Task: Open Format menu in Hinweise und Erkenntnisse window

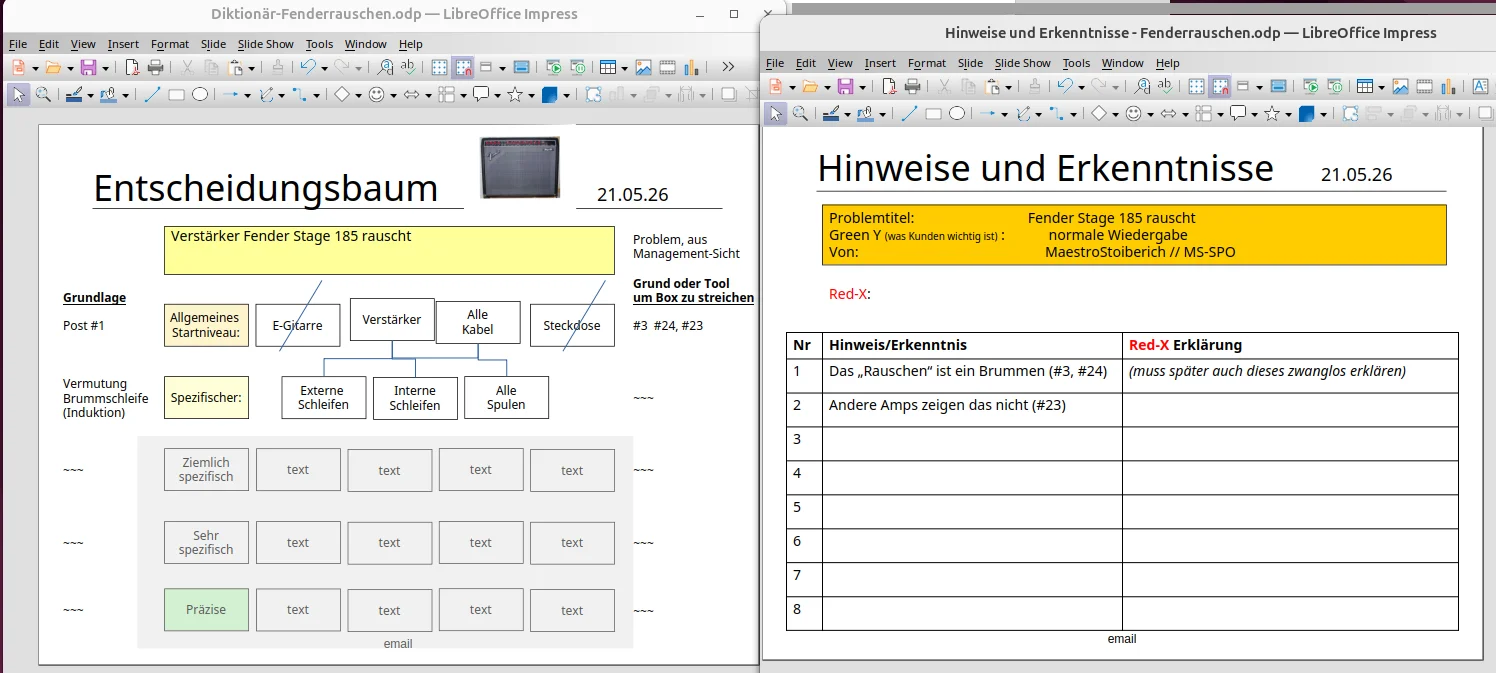Action: (x=927, y=63)
